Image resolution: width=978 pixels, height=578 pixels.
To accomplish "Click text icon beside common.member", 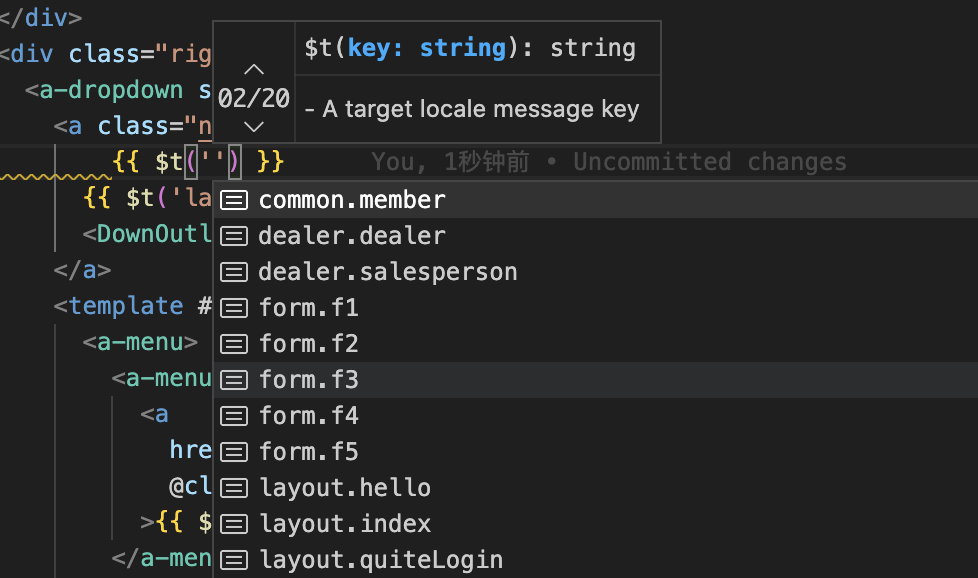I will pyautogui.click(x=234, y=200).
